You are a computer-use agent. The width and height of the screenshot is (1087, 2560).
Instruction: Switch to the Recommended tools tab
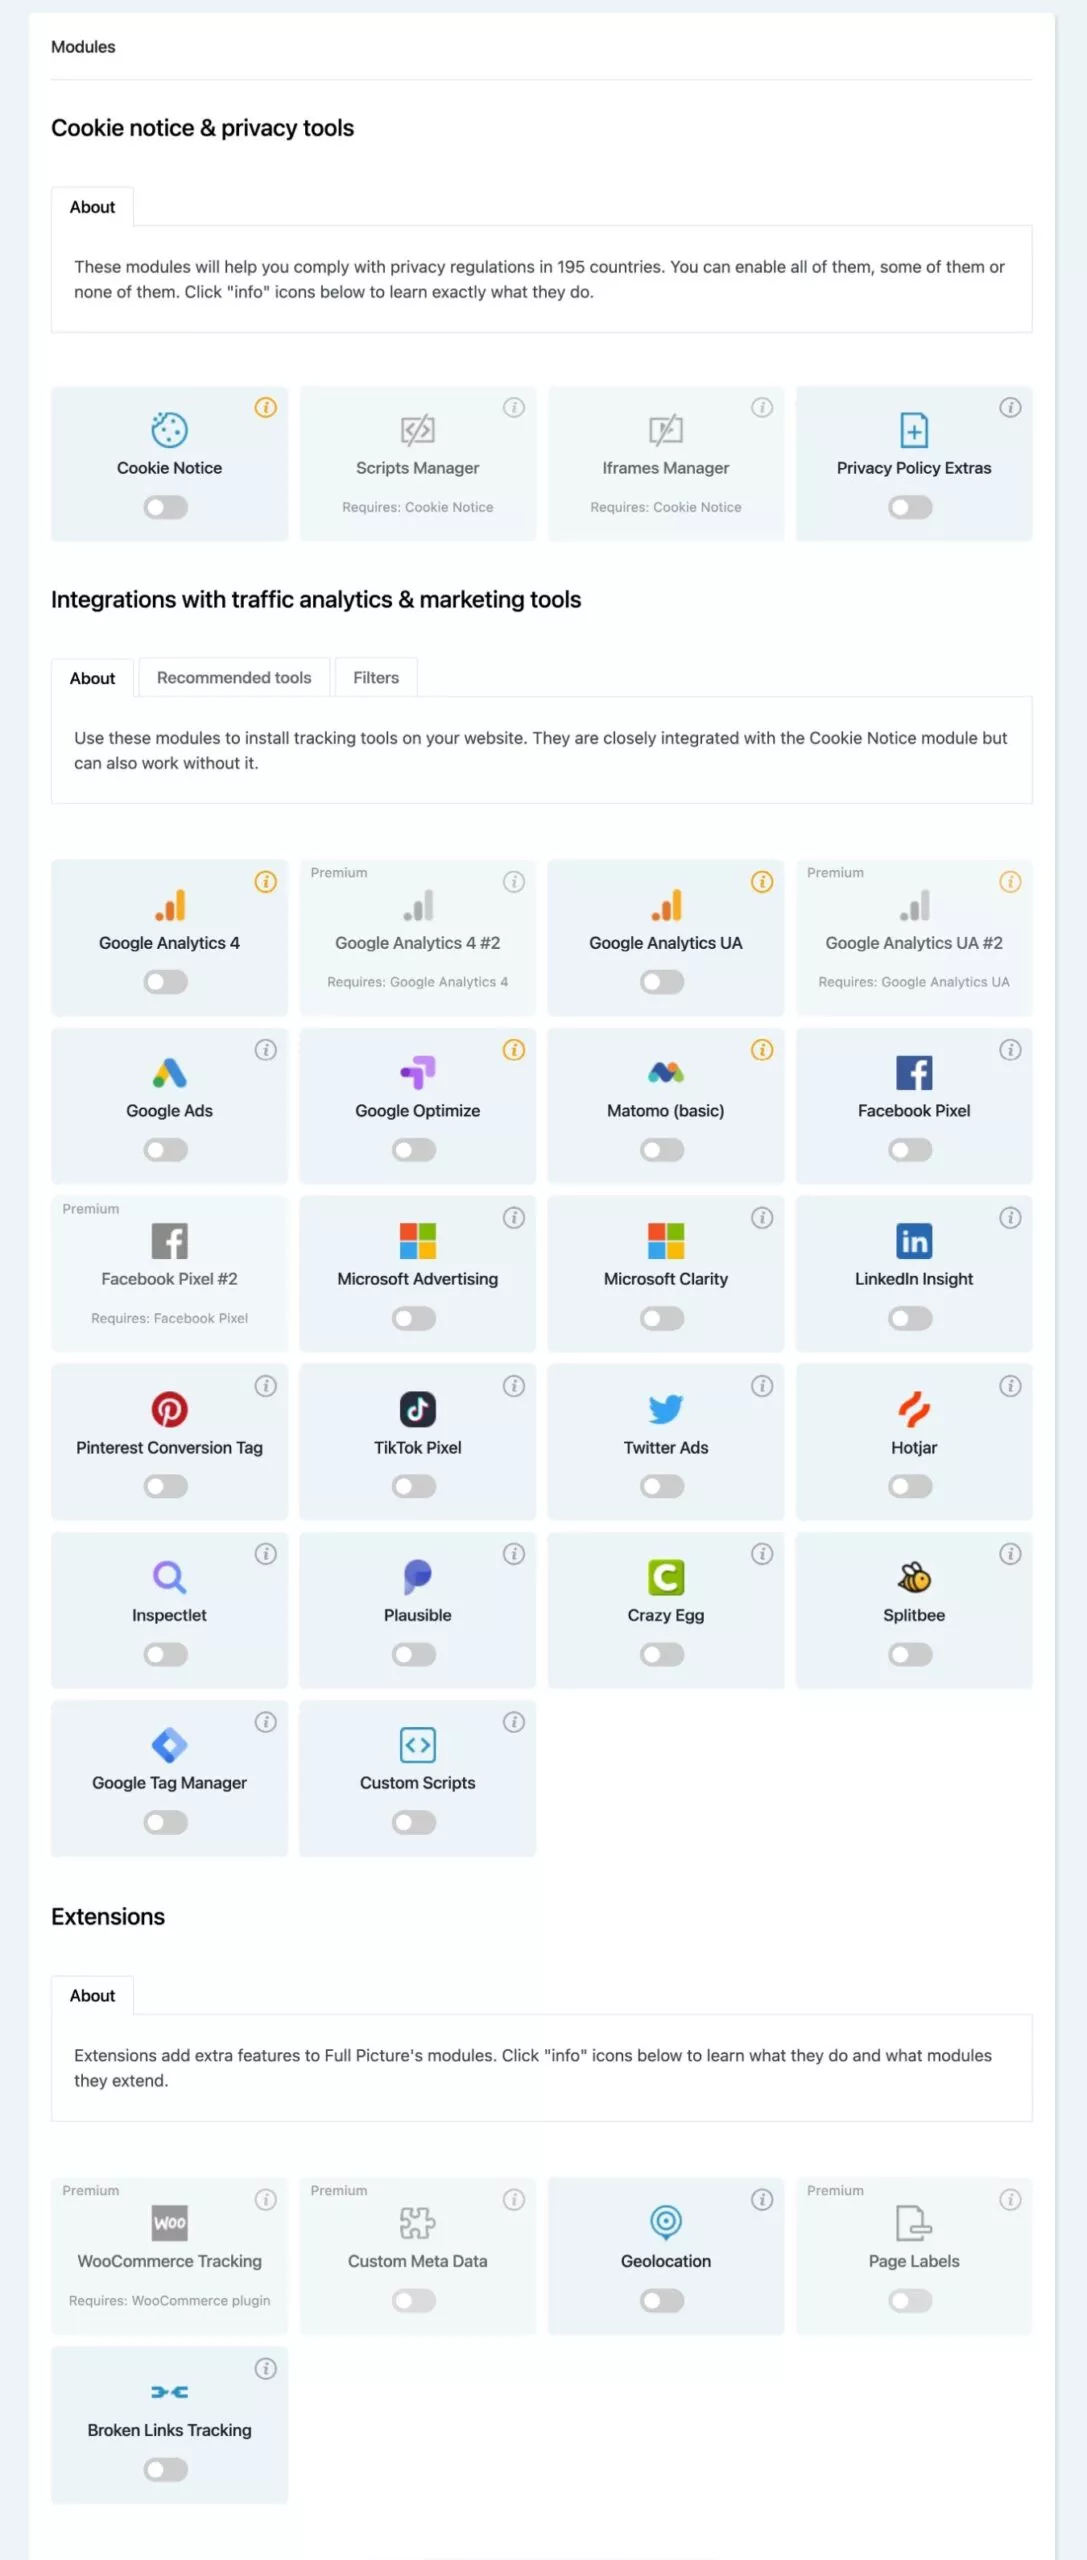click(x=234, y=677)
